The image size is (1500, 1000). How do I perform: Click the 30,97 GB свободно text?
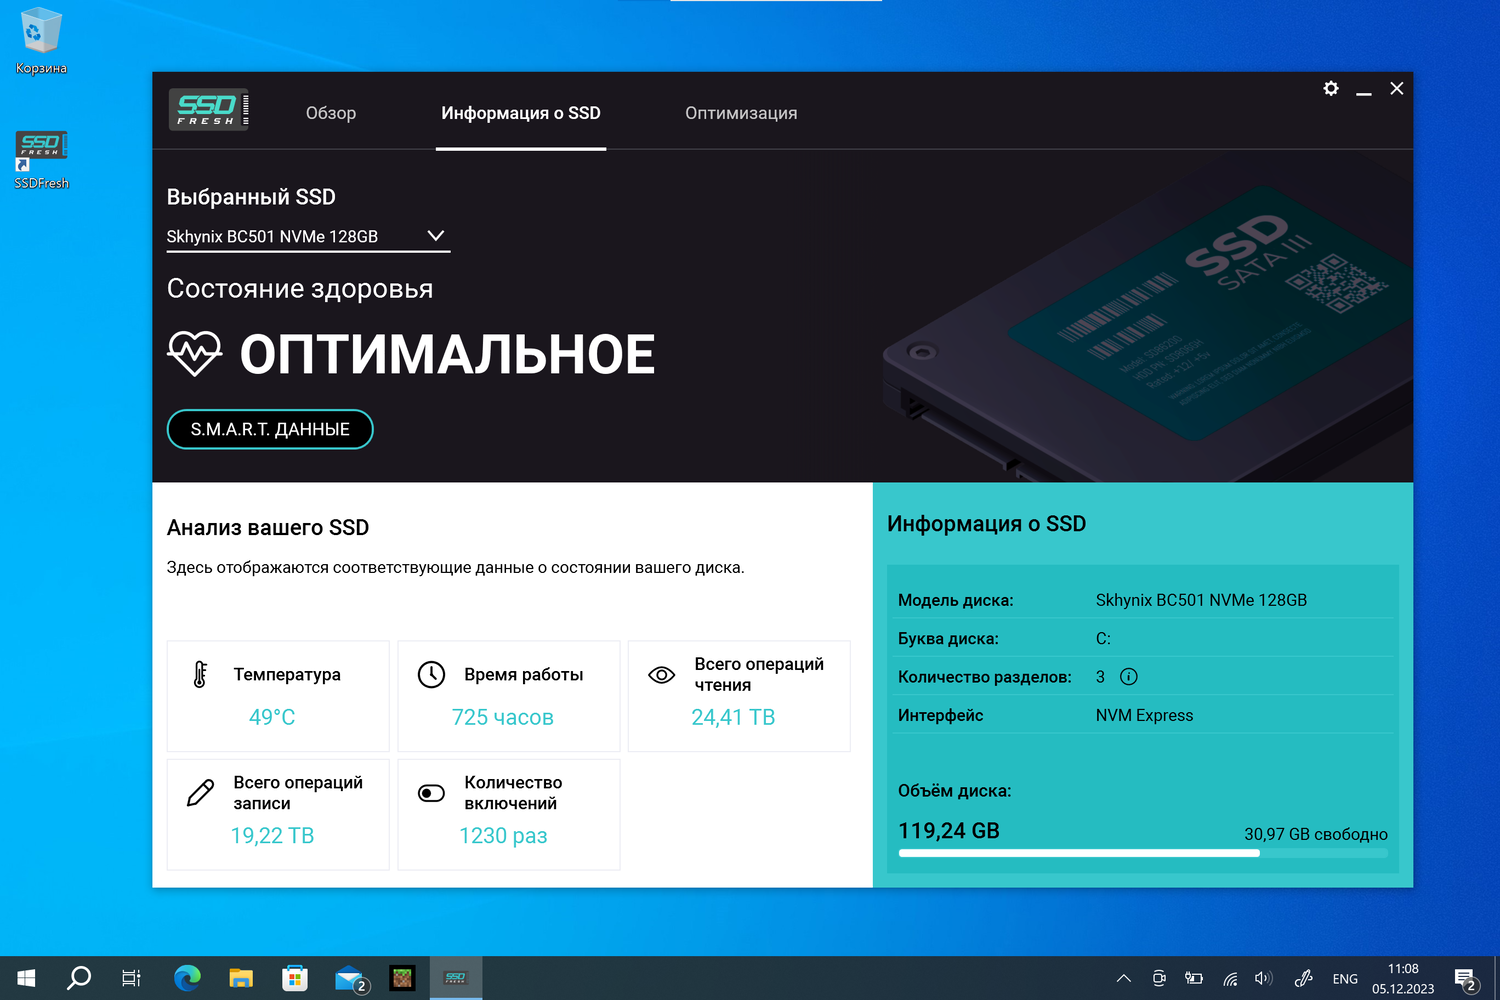tap(1316, 834)
